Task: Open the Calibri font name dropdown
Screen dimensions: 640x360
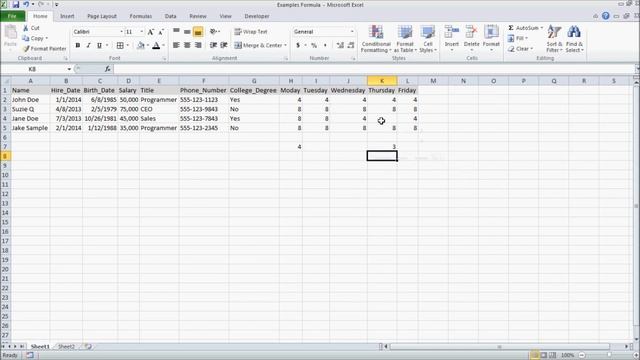Action: 121,31
